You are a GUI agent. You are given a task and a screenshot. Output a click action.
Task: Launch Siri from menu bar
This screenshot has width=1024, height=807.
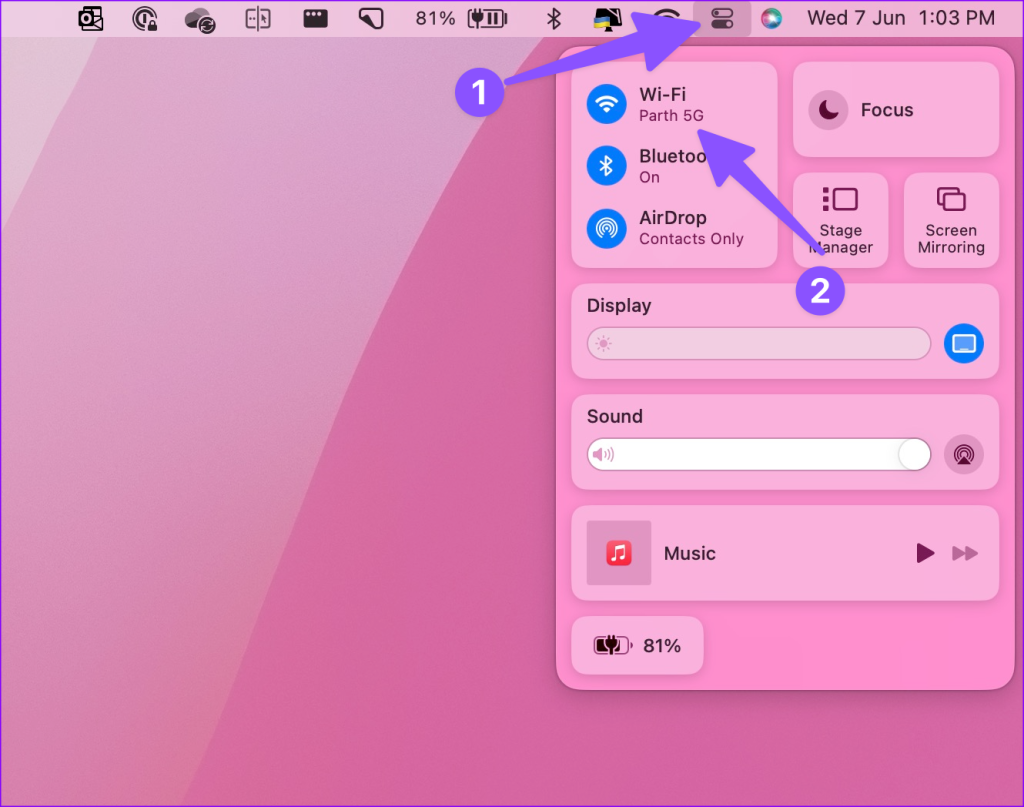(771, 18)
